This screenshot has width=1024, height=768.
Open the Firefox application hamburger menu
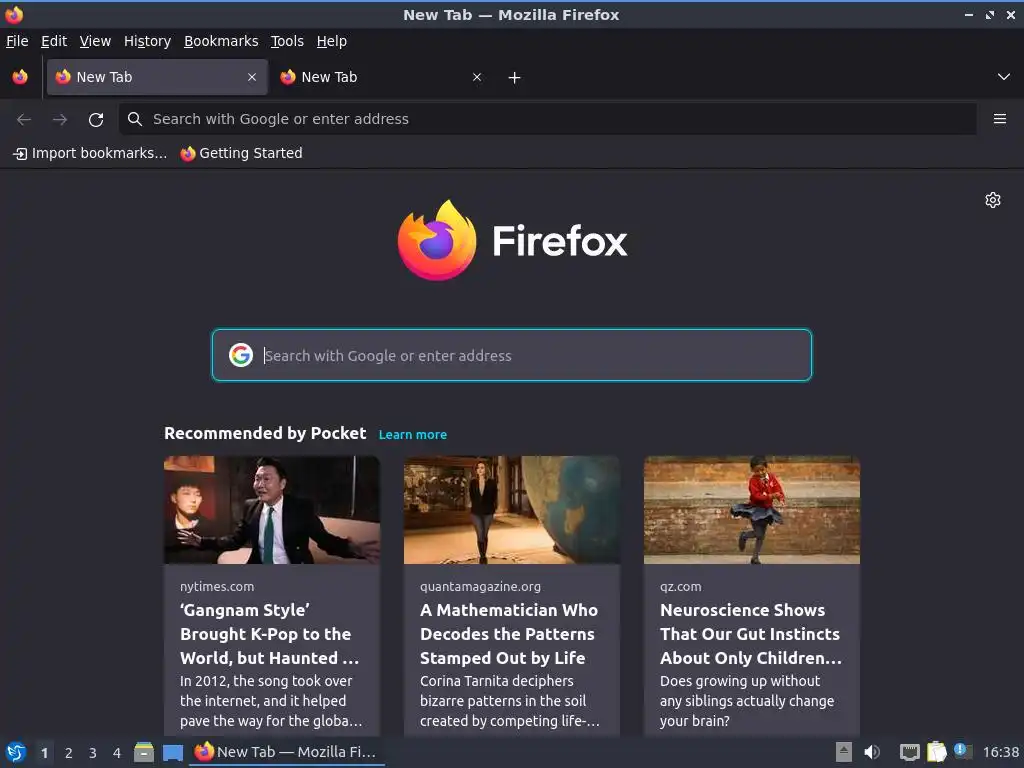click(x=1000, y=119)
